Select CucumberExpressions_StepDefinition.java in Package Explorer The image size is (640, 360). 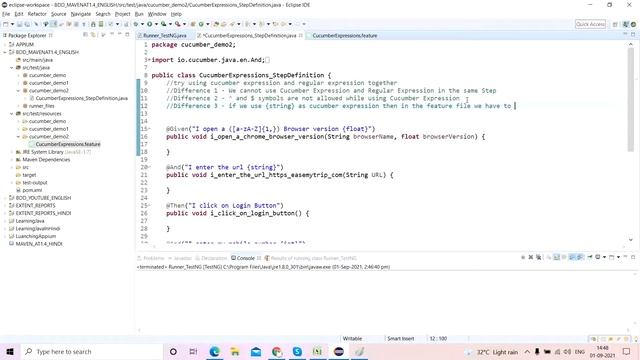(82, 98)
